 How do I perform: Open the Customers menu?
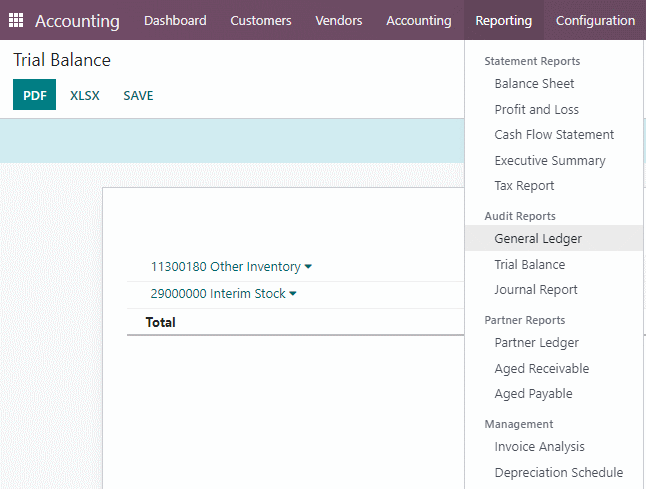click(261, 20)
